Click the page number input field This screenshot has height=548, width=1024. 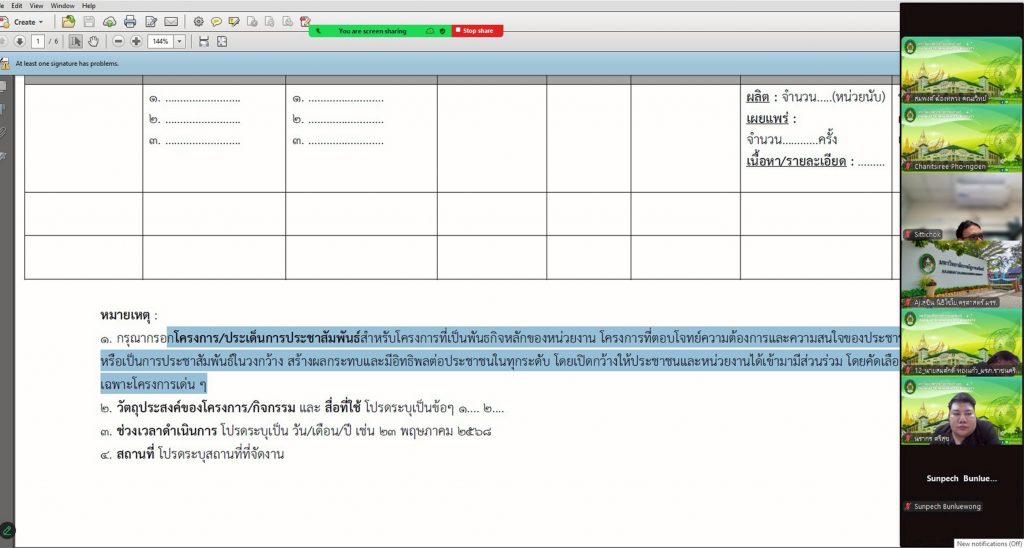pyautogui.click(x=39, y=41)
